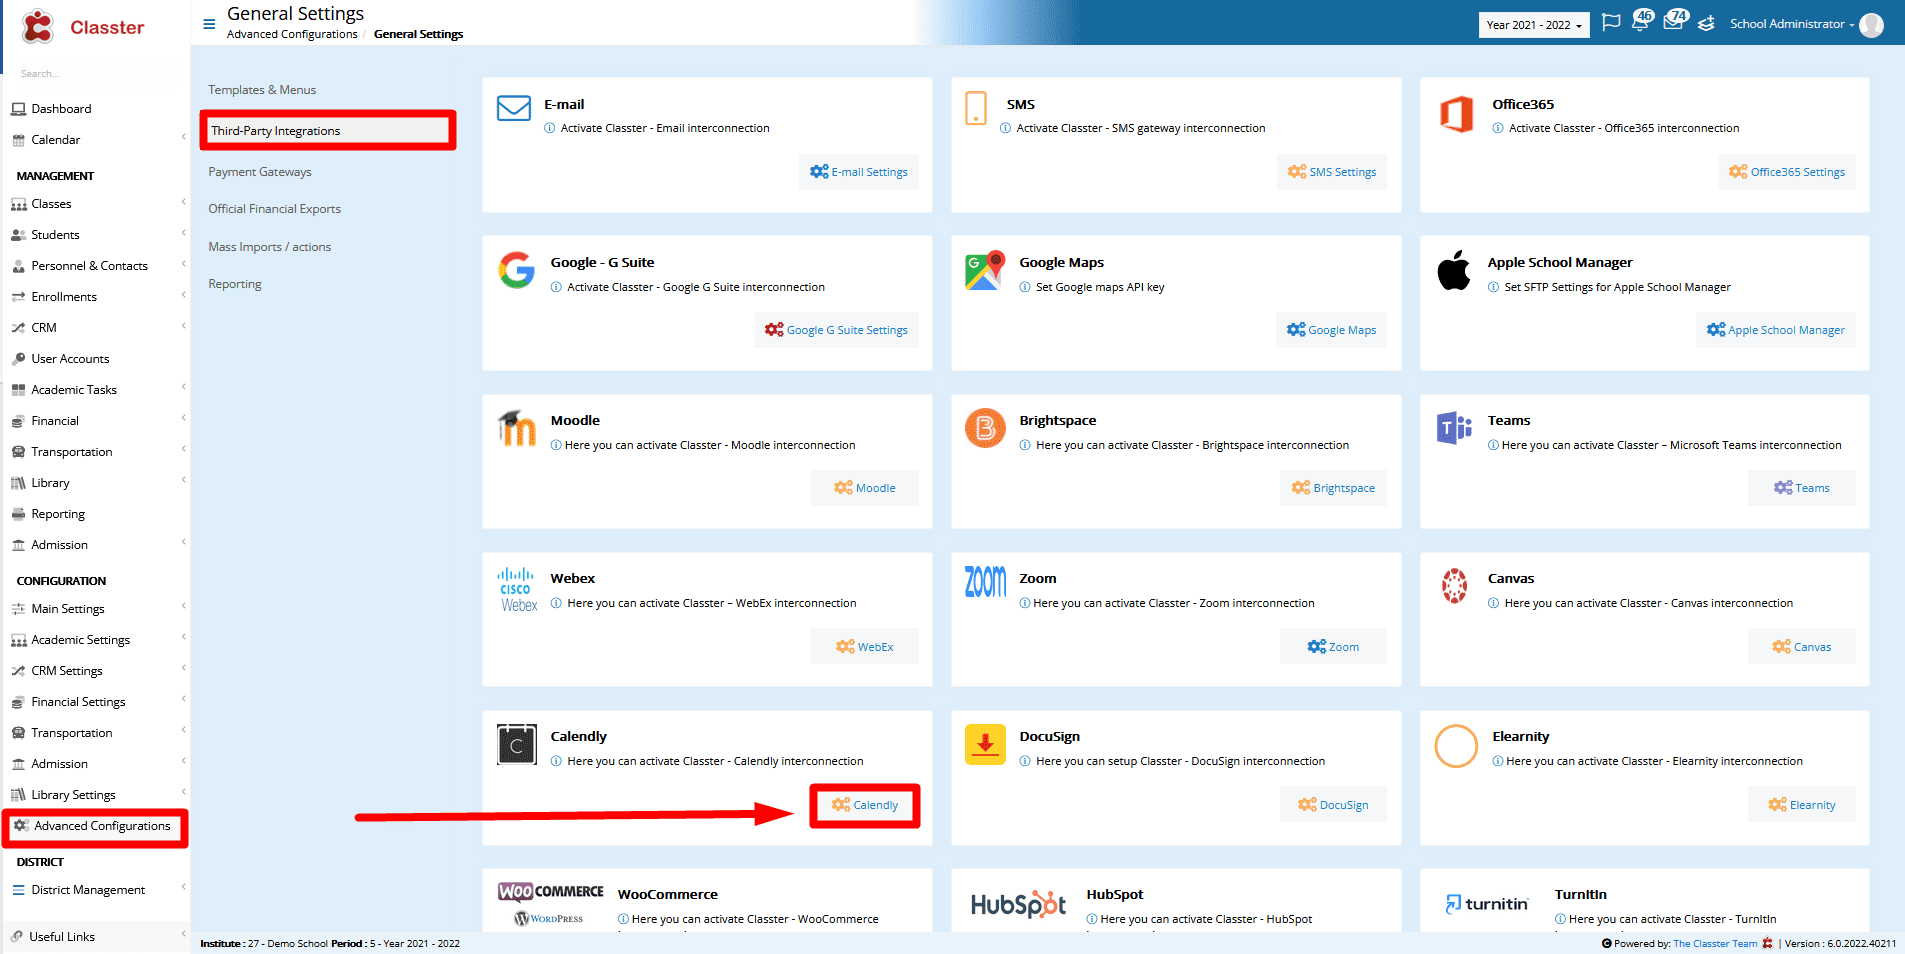Viewport: 1905px width, 954px height.
Task: Open the Moodle settings button
Action: pyautogui.click(x=865, y=488)
